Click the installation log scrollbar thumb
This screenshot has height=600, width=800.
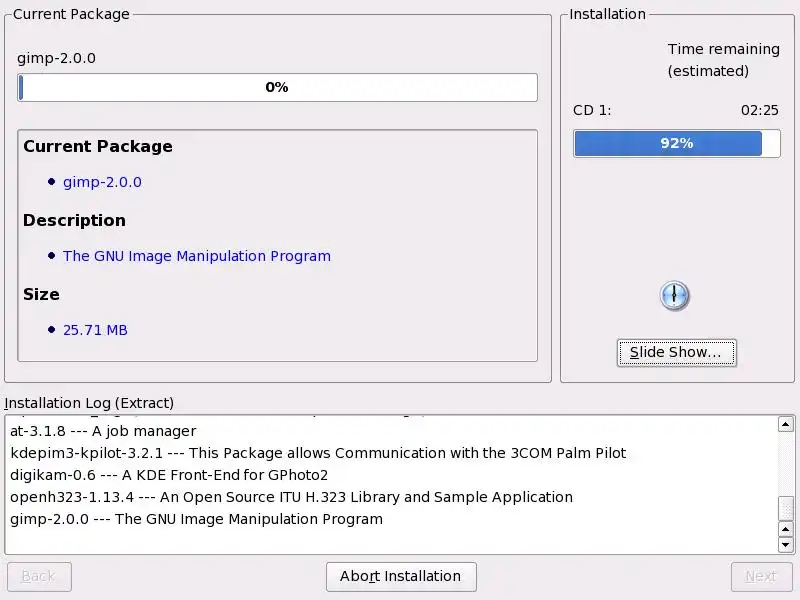785,508
